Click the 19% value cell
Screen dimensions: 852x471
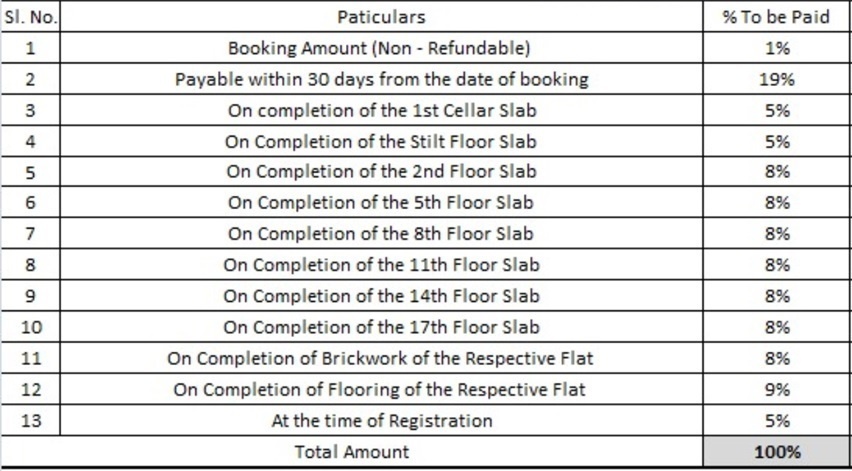pos(776,79)
